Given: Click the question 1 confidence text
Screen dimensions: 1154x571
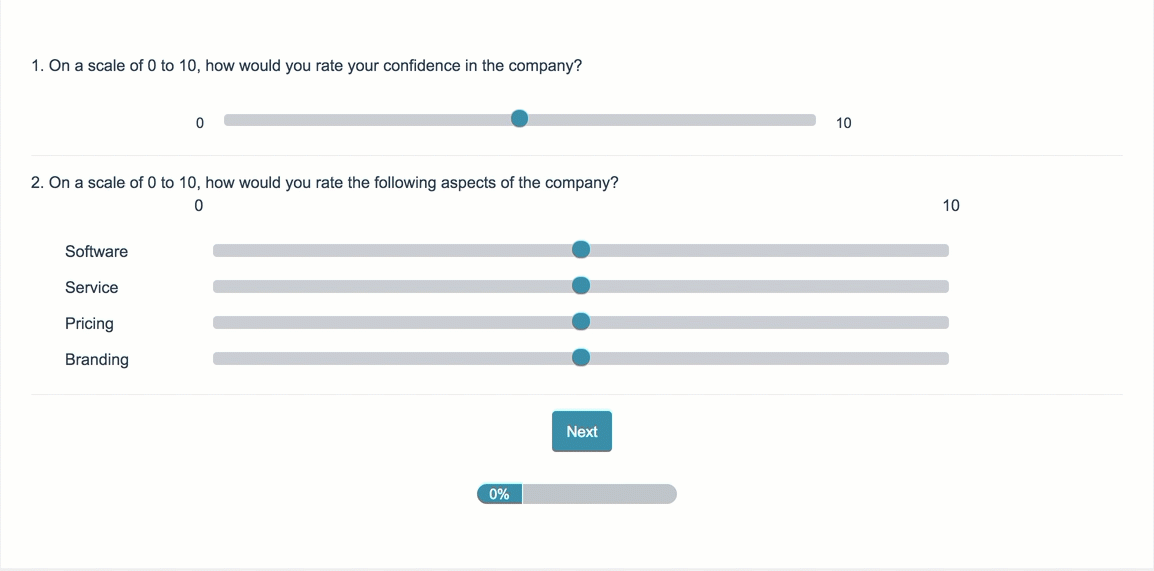Looking at the screenshot, I should tap(307, 66).
